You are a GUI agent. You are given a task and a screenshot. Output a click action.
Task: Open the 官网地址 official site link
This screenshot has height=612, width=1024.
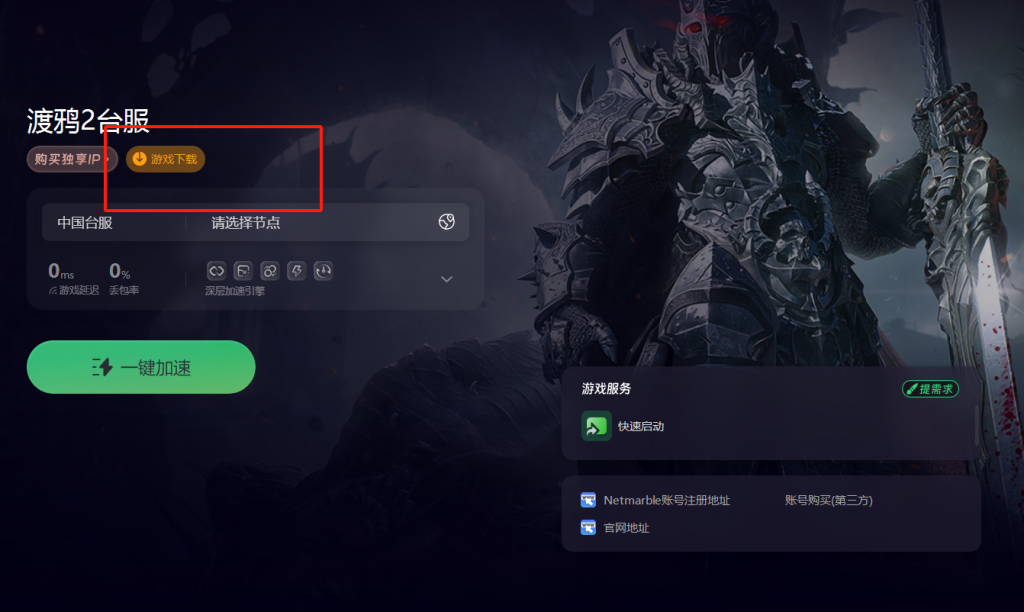click(x=626, y=528)
